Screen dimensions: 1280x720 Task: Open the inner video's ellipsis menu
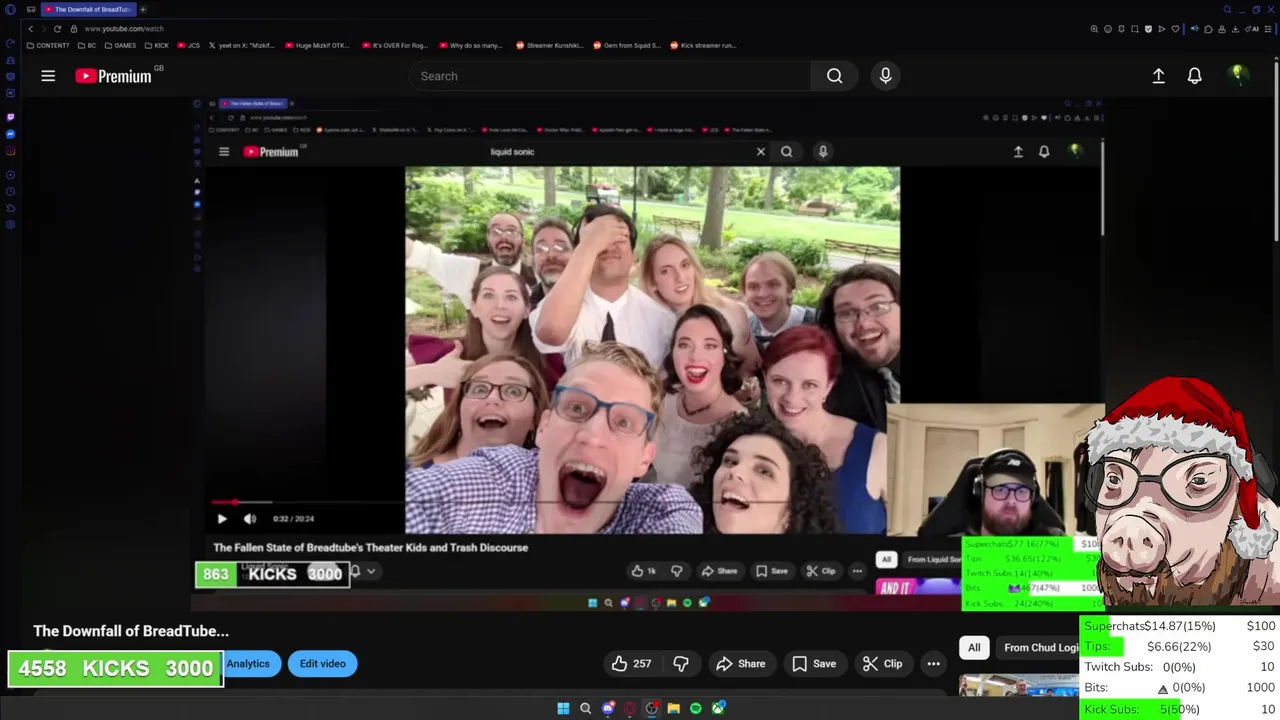[x=857, y=571]
